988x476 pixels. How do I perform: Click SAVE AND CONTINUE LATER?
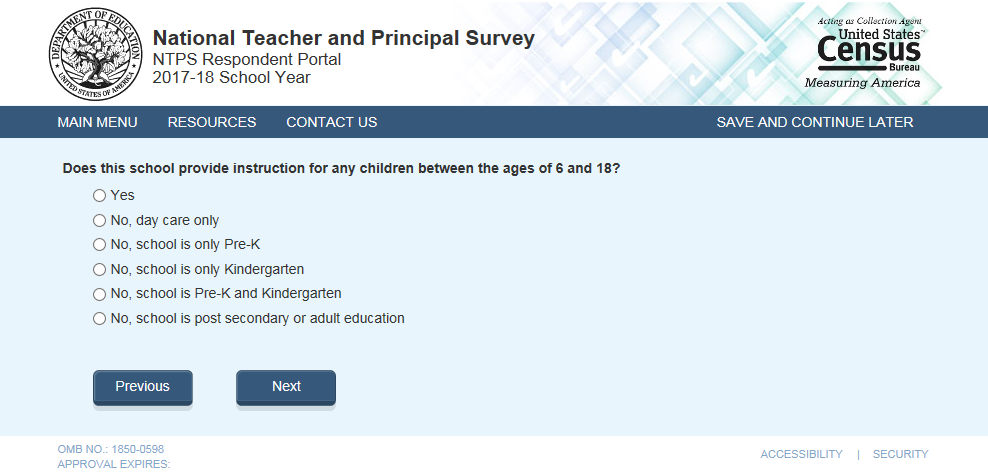pos(814,122)
